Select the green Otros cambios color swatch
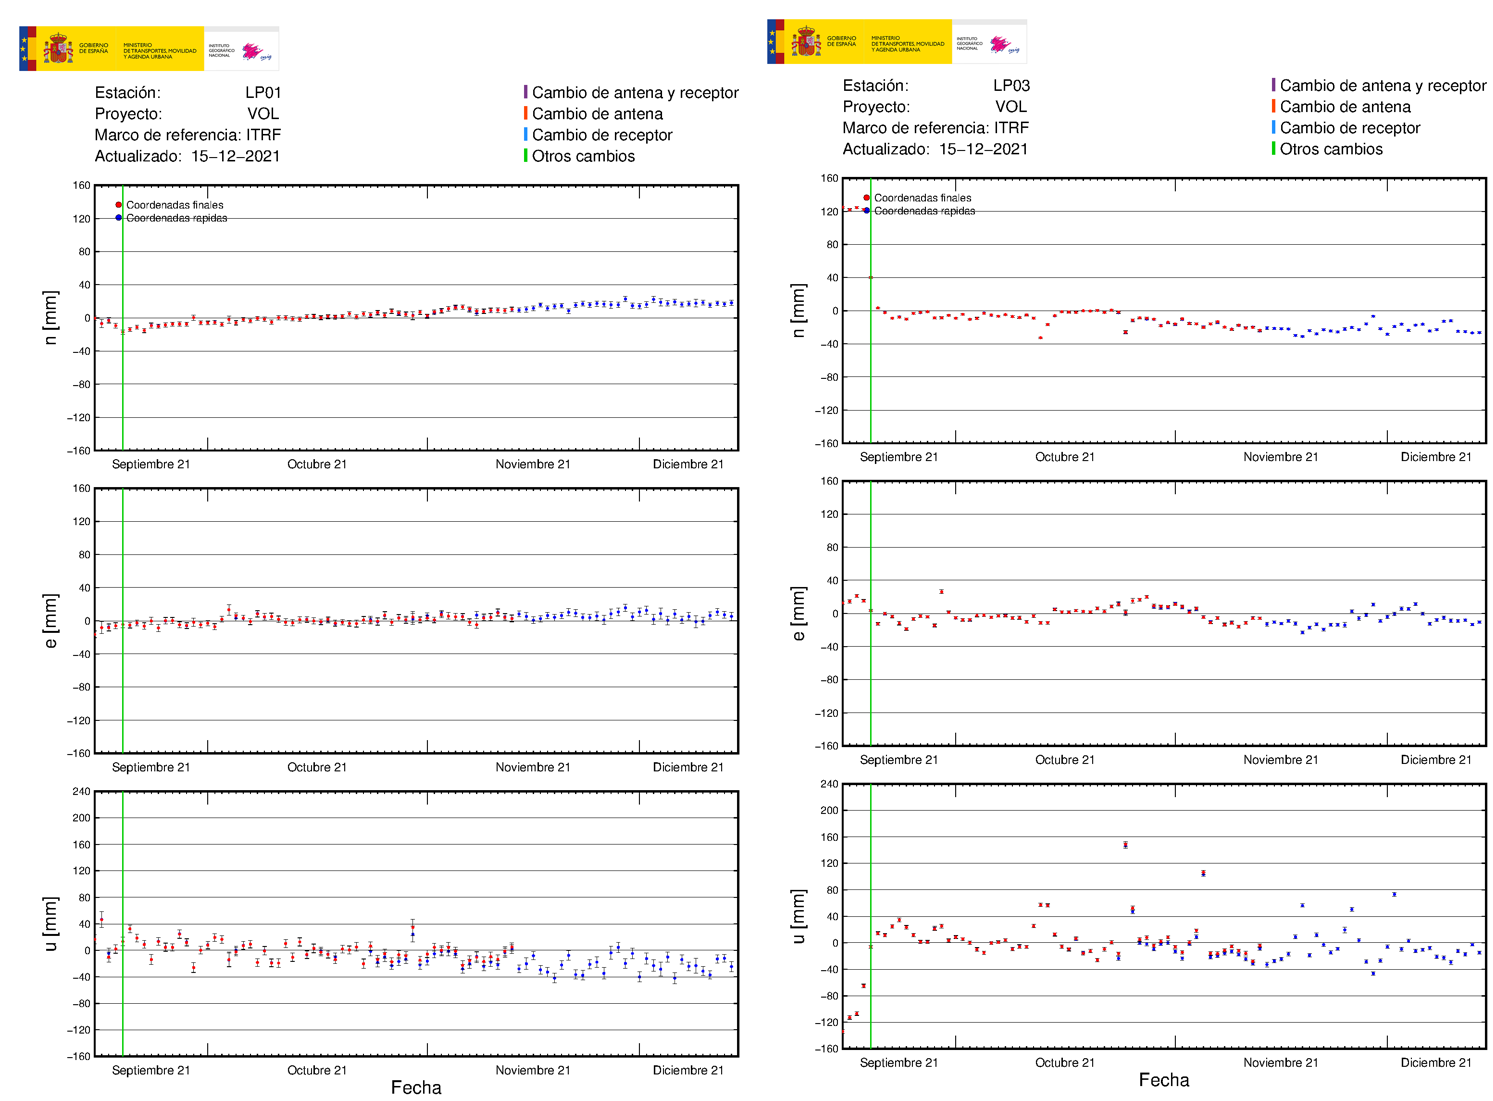 click(525, 155)
